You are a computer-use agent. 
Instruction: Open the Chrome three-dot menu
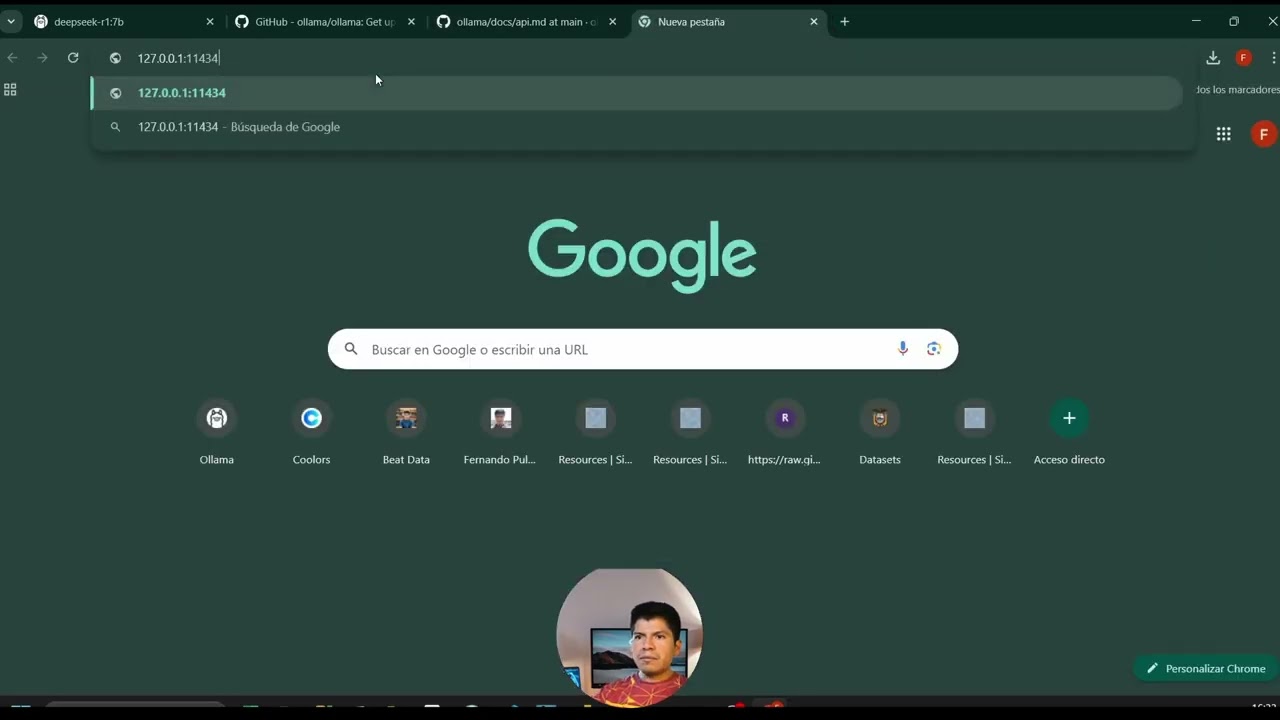1273,58
